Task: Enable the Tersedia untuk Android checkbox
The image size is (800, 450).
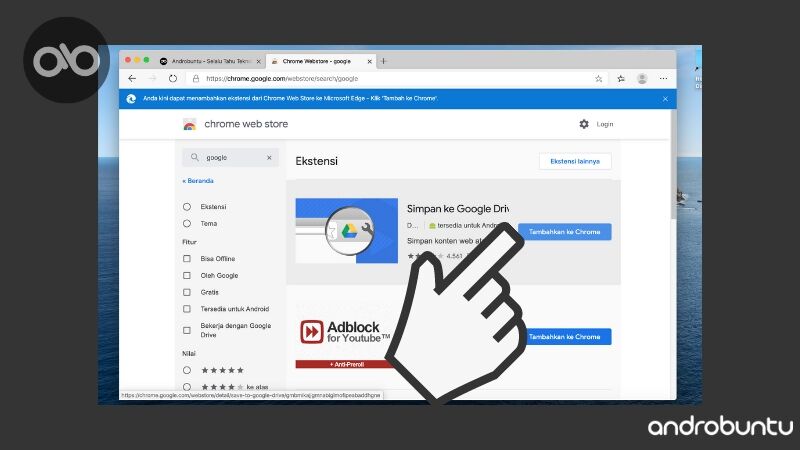Action: point(187,309)
